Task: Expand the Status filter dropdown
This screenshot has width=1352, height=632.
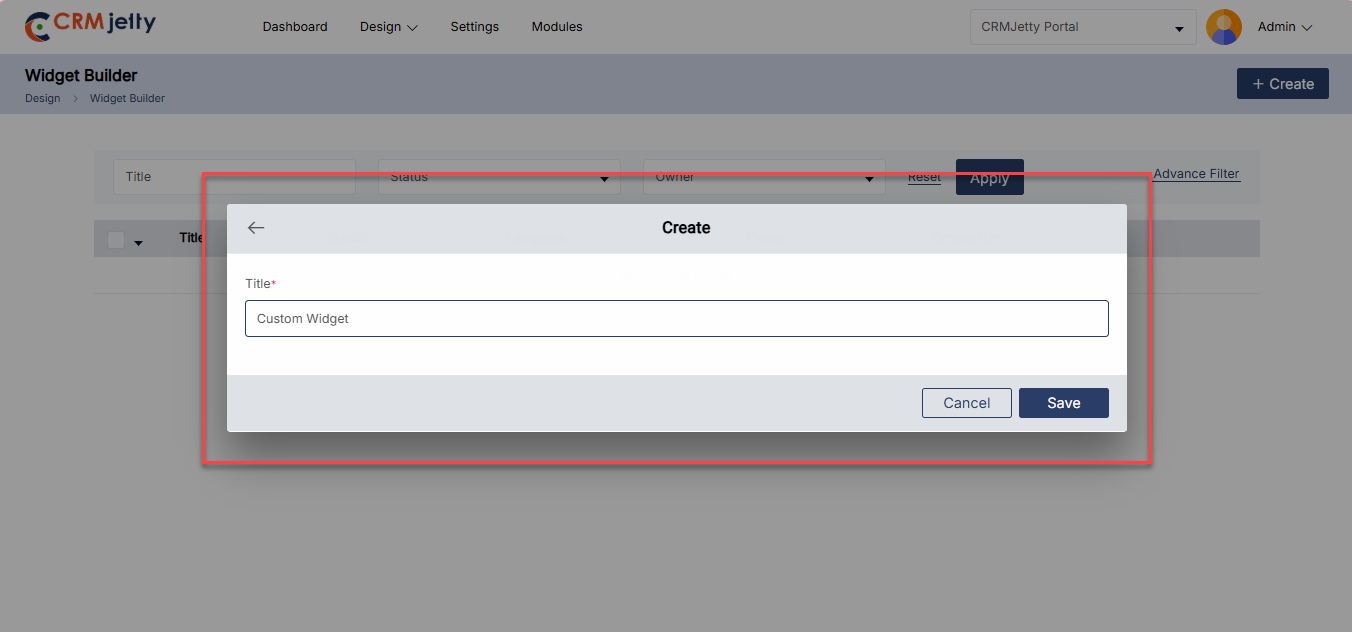Action: click(x=498, y=177)
